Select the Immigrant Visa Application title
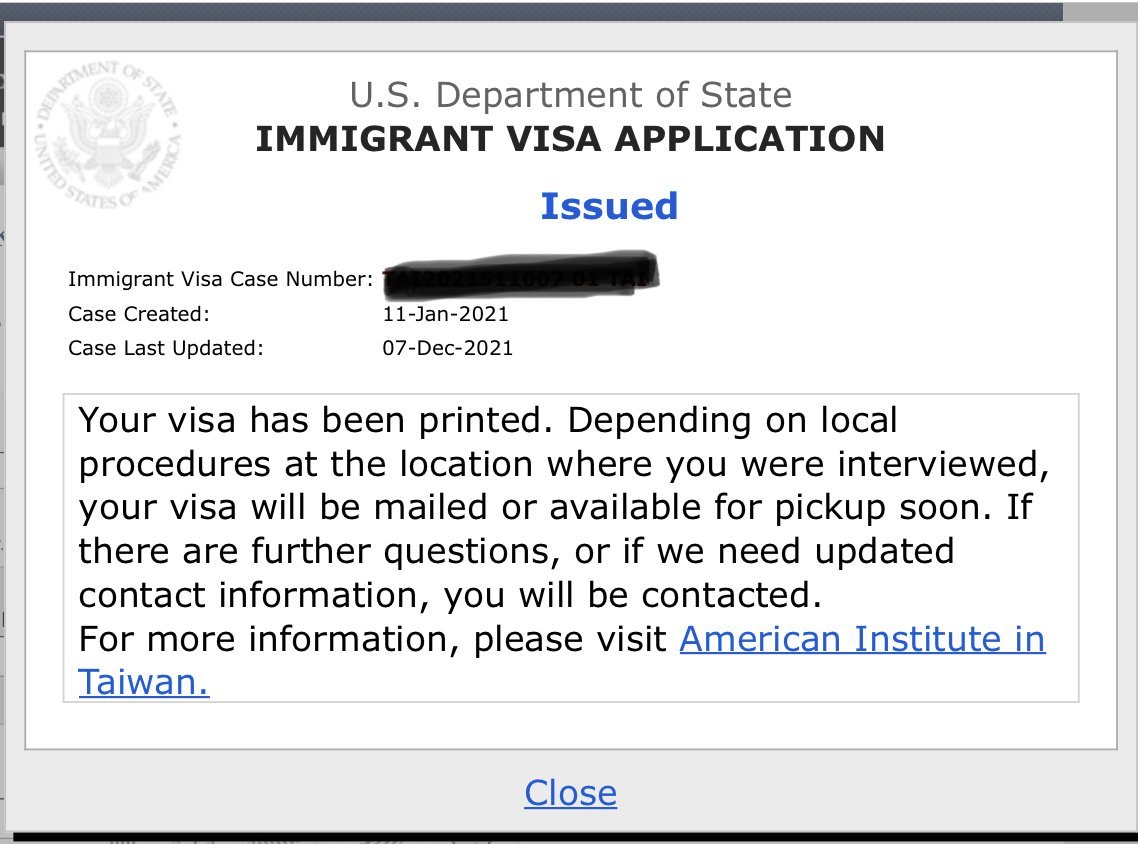1138x844 pixels. click(570, 138)
